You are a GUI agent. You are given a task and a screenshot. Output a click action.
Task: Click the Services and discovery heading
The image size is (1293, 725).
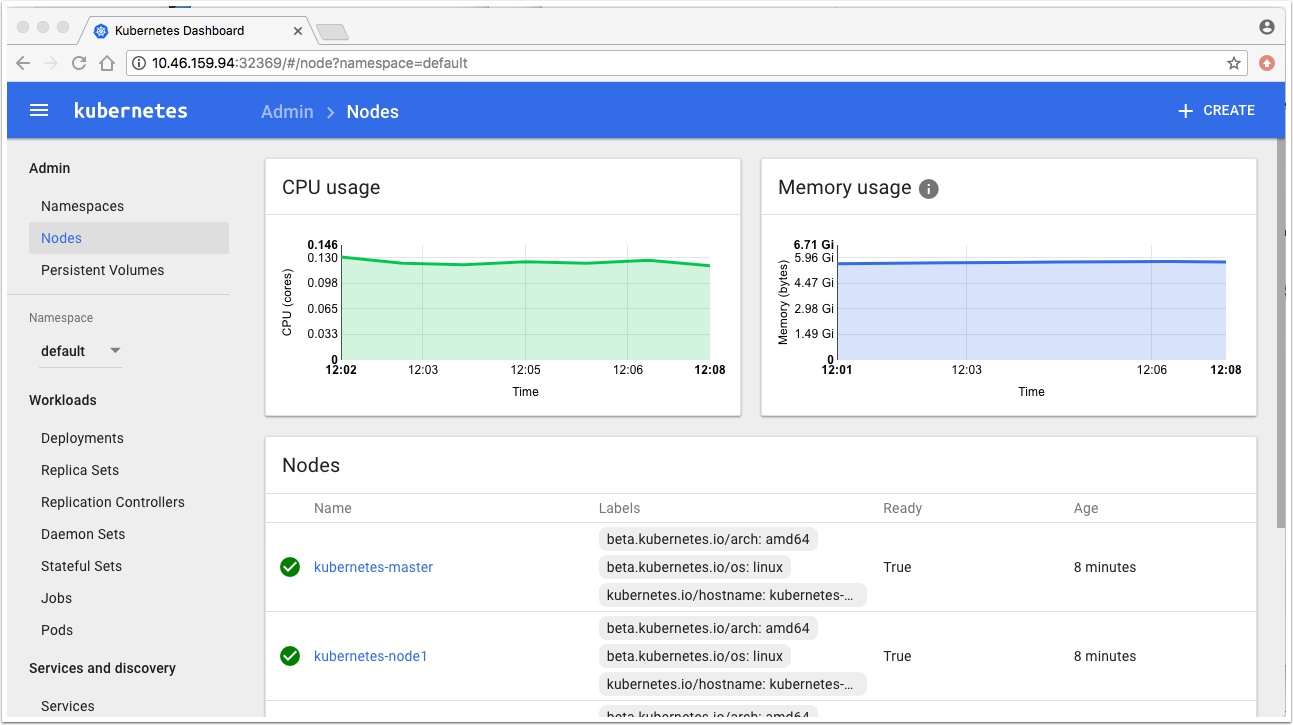(x=102, y=668)
